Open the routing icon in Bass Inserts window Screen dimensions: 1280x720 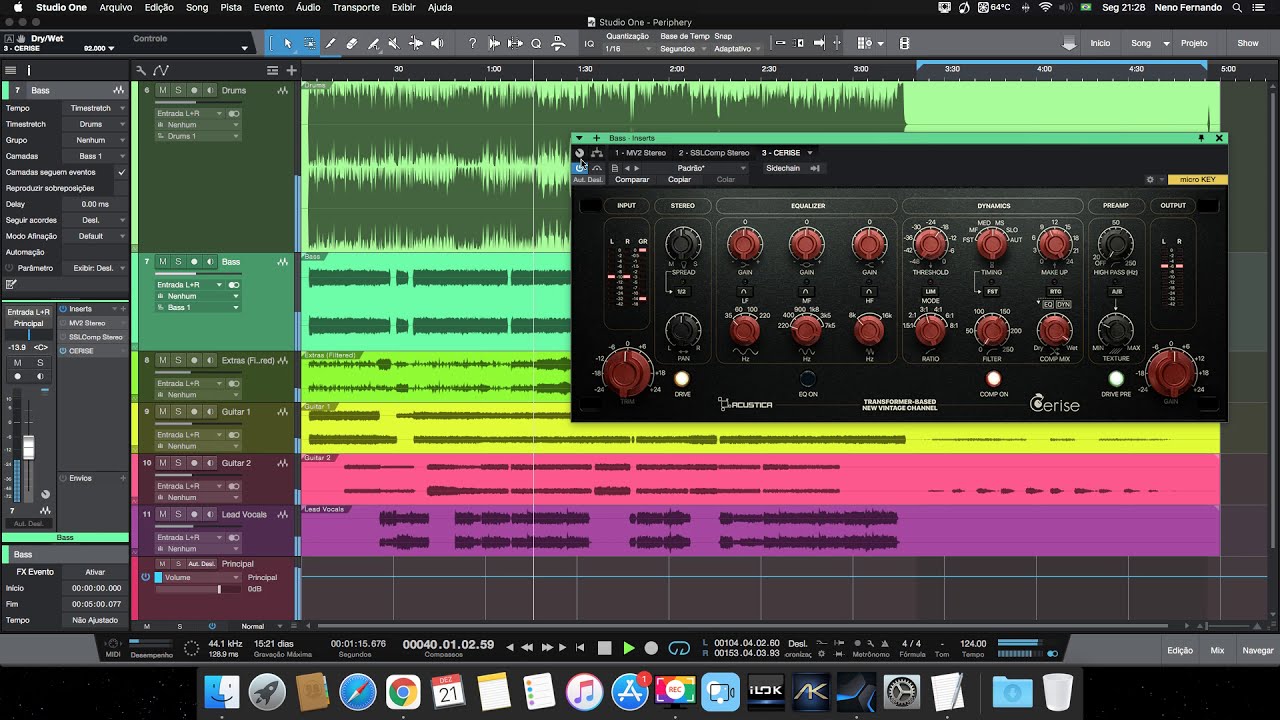(x=597, y=153)
